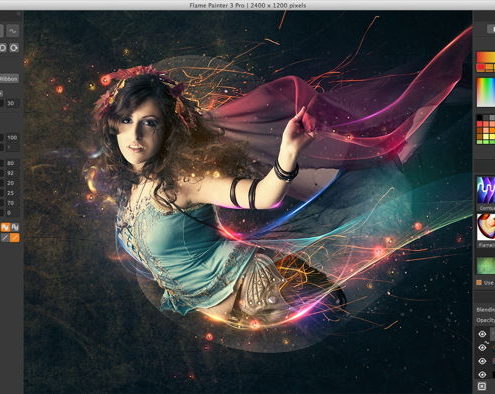
Task: Pick the orange swatch under the gradient bar
Action: tap(489, 68)
